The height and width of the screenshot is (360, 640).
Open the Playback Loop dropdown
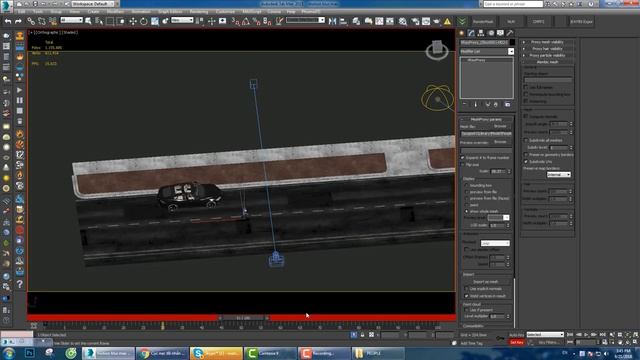point(495,243)
